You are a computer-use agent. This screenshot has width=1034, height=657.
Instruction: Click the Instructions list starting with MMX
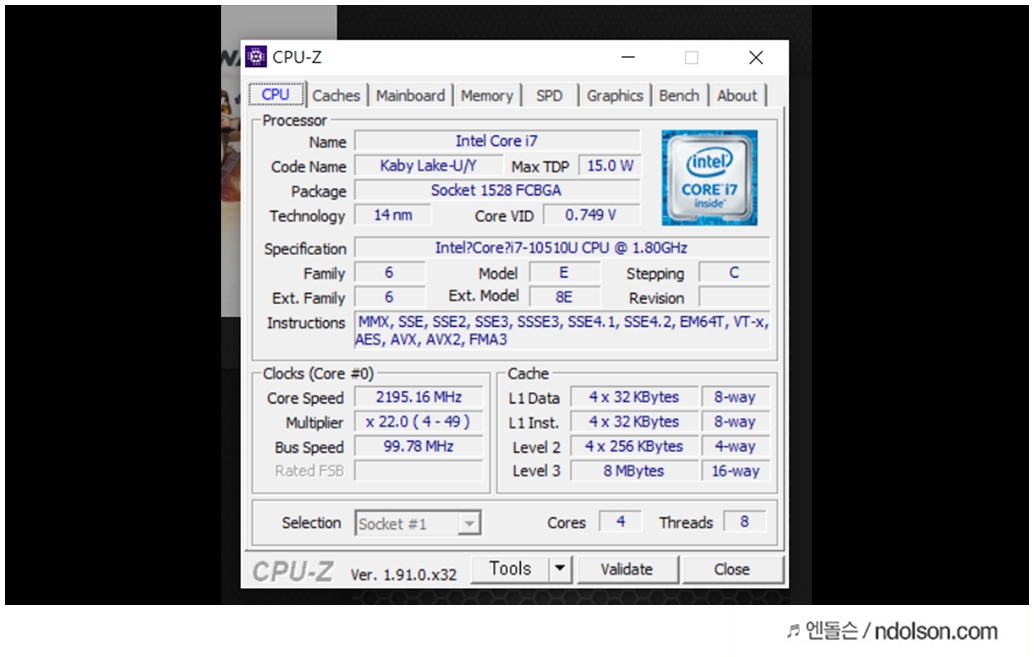(x=562, y=330)
